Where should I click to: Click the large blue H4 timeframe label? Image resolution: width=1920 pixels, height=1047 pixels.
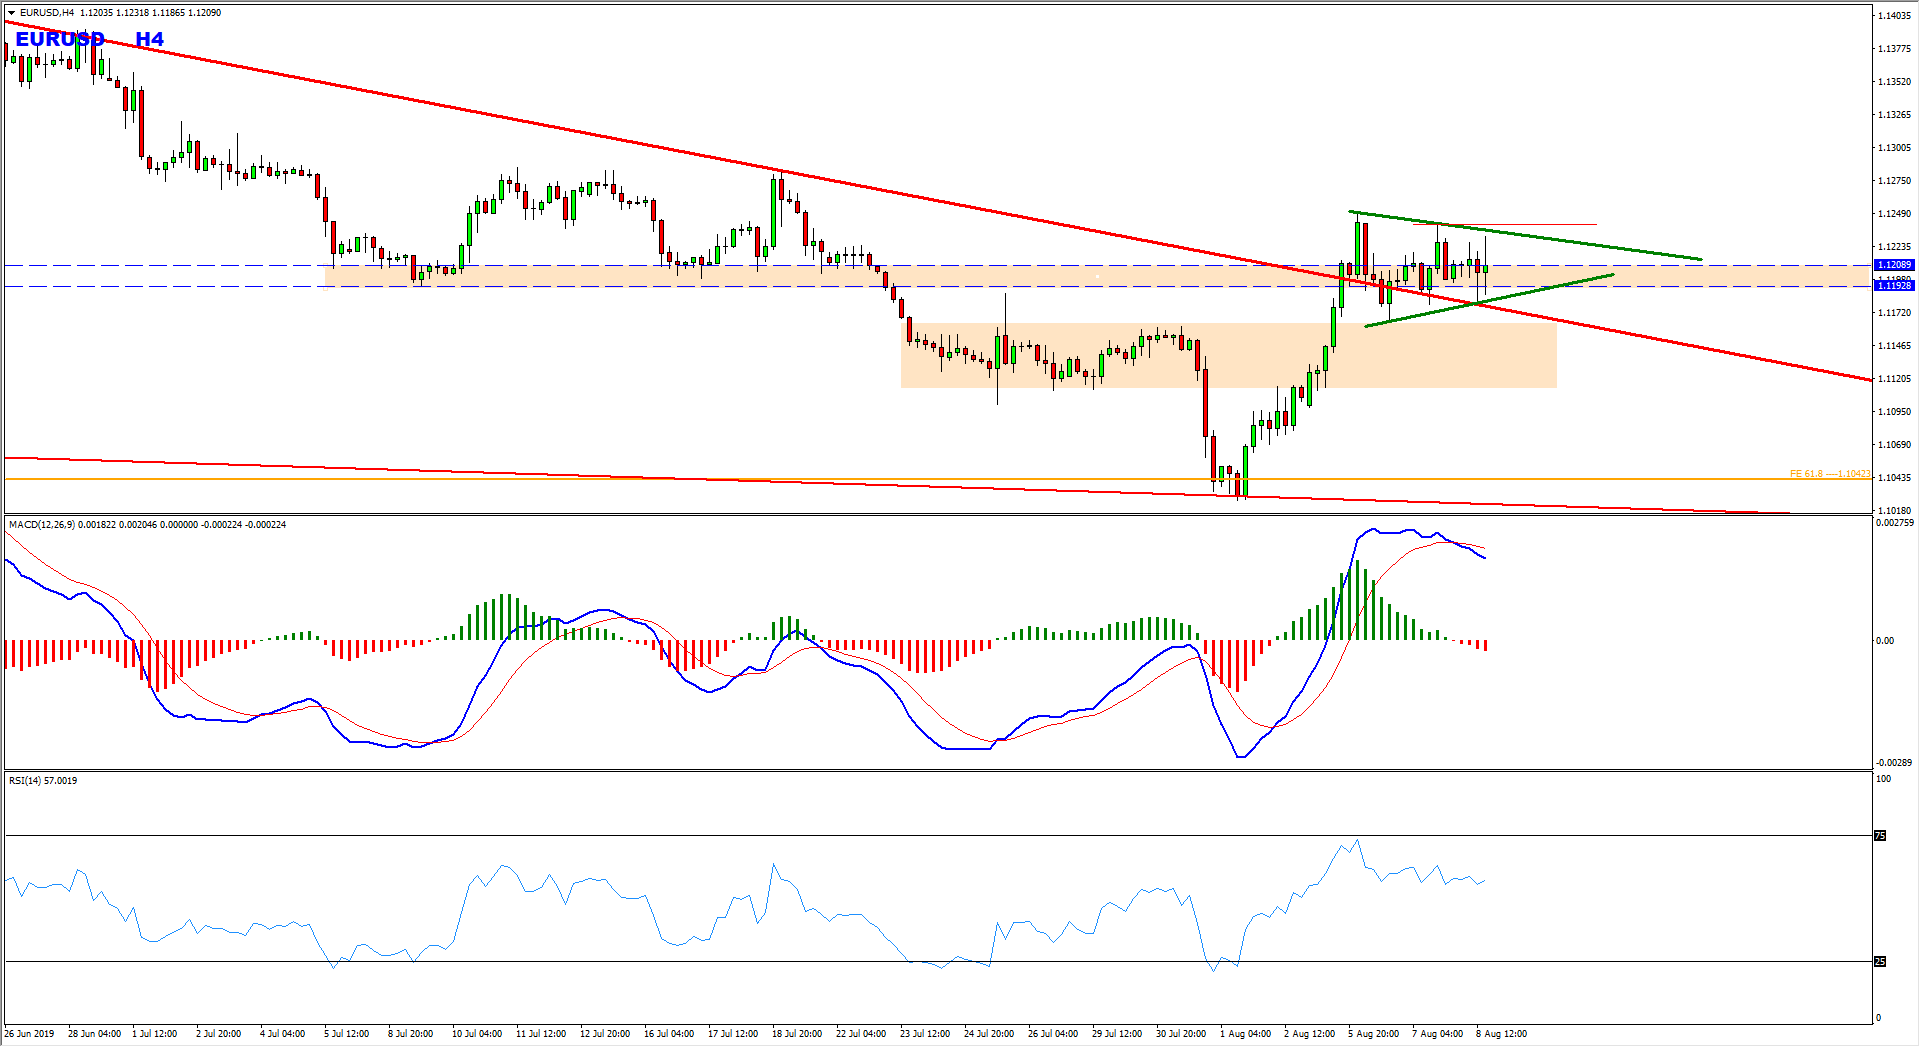click(149, 39)
